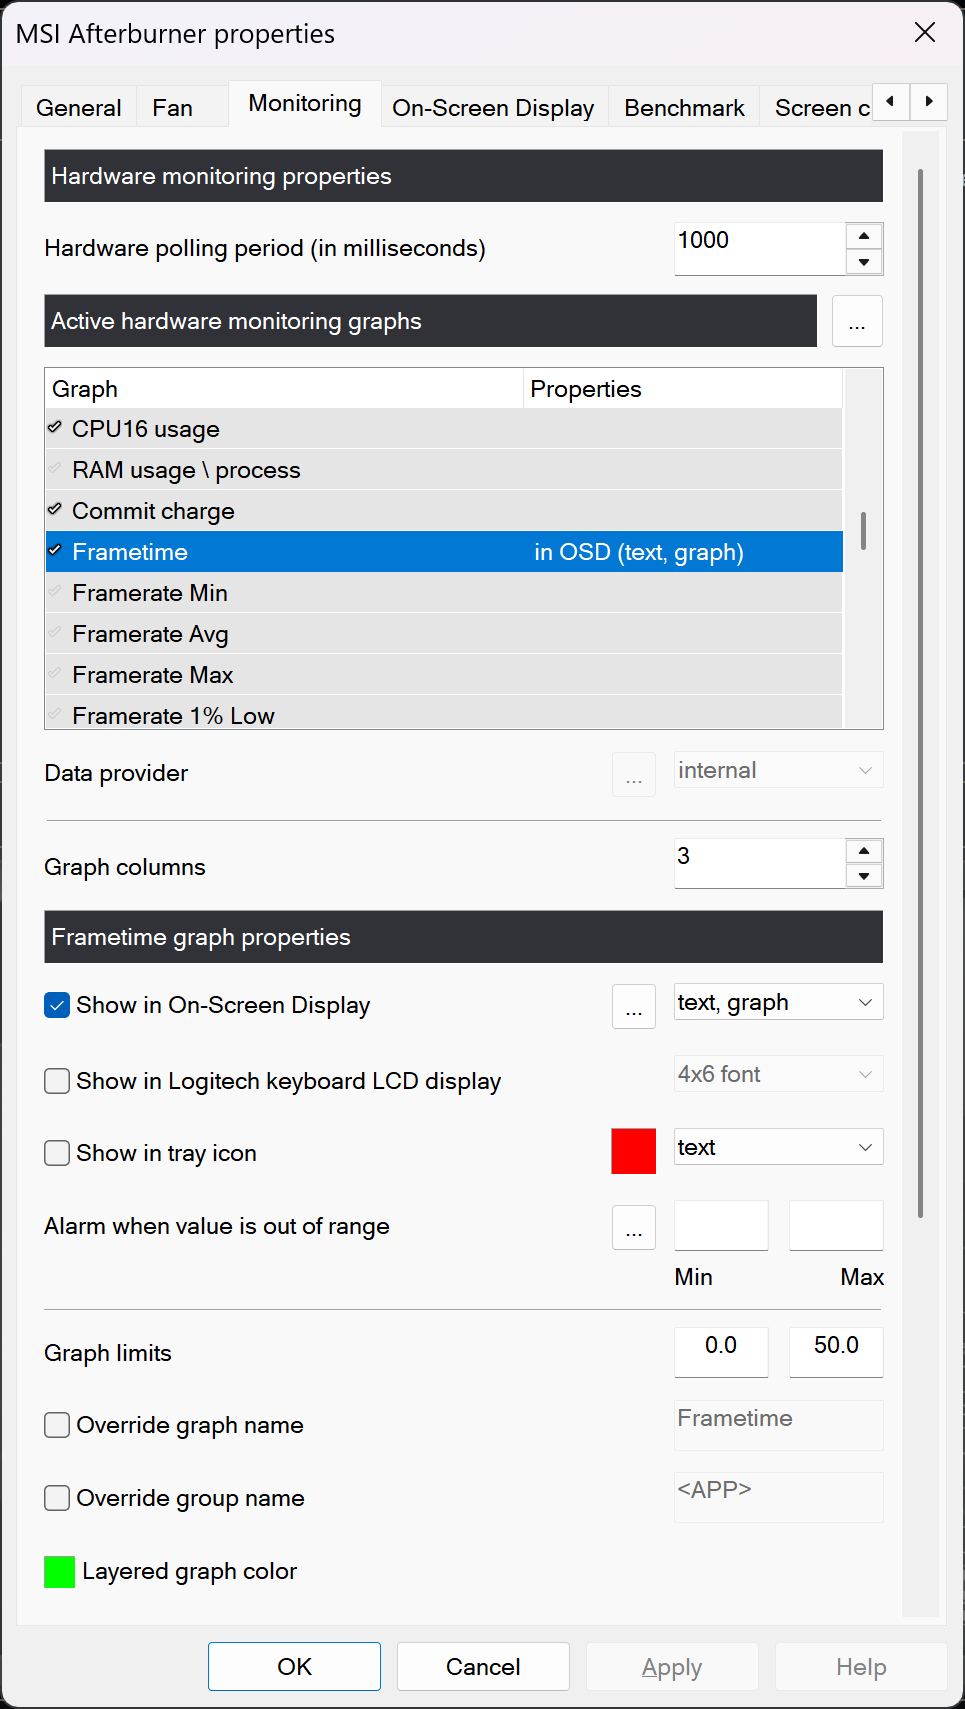Click the dialog page vertical scrollbar
Image resolution: width=965 pixels, height=1709 pixels.
click(920, 693)
